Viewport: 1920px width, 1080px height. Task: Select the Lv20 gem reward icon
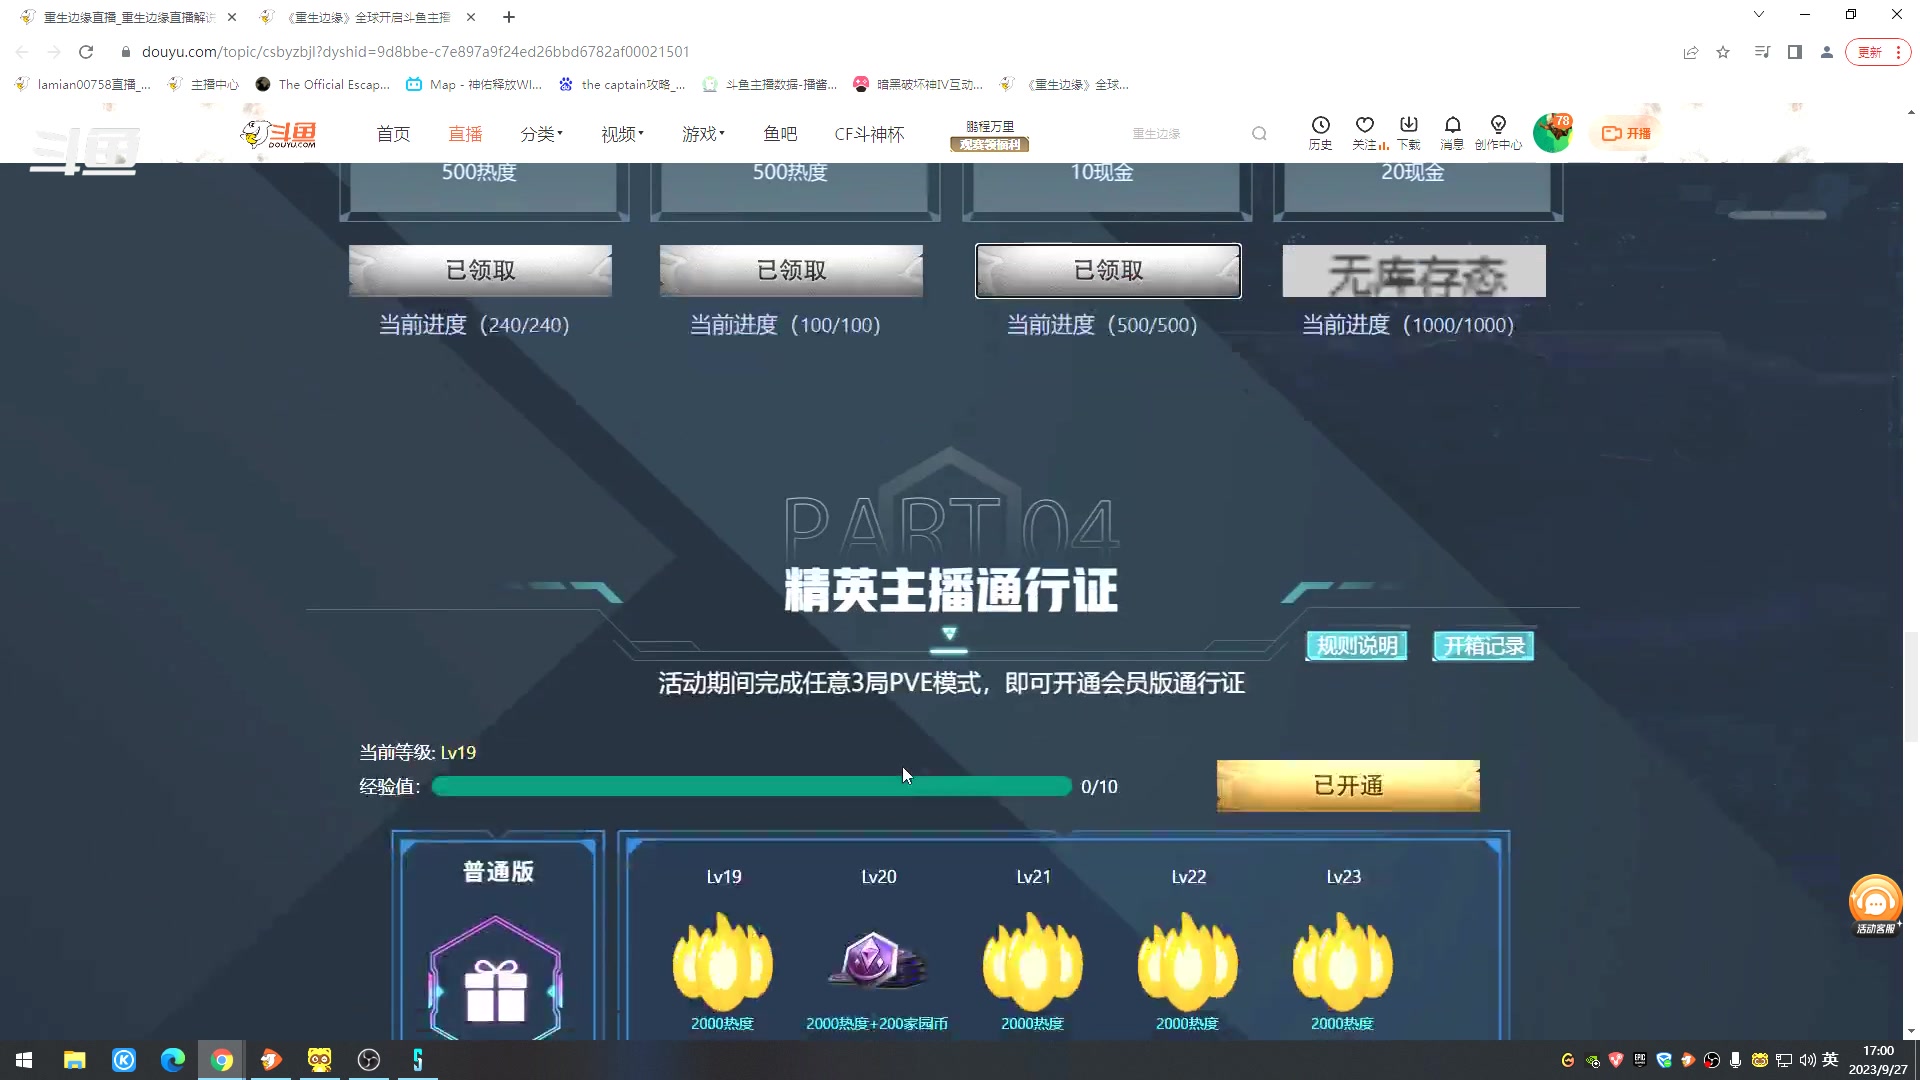coord(877,961)
